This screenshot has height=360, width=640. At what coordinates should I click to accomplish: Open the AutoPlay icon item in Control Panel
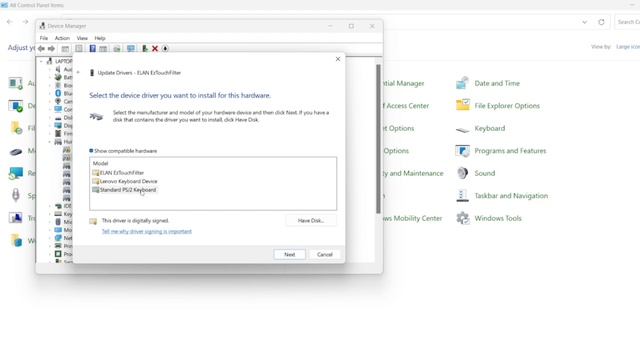point(16,83)
